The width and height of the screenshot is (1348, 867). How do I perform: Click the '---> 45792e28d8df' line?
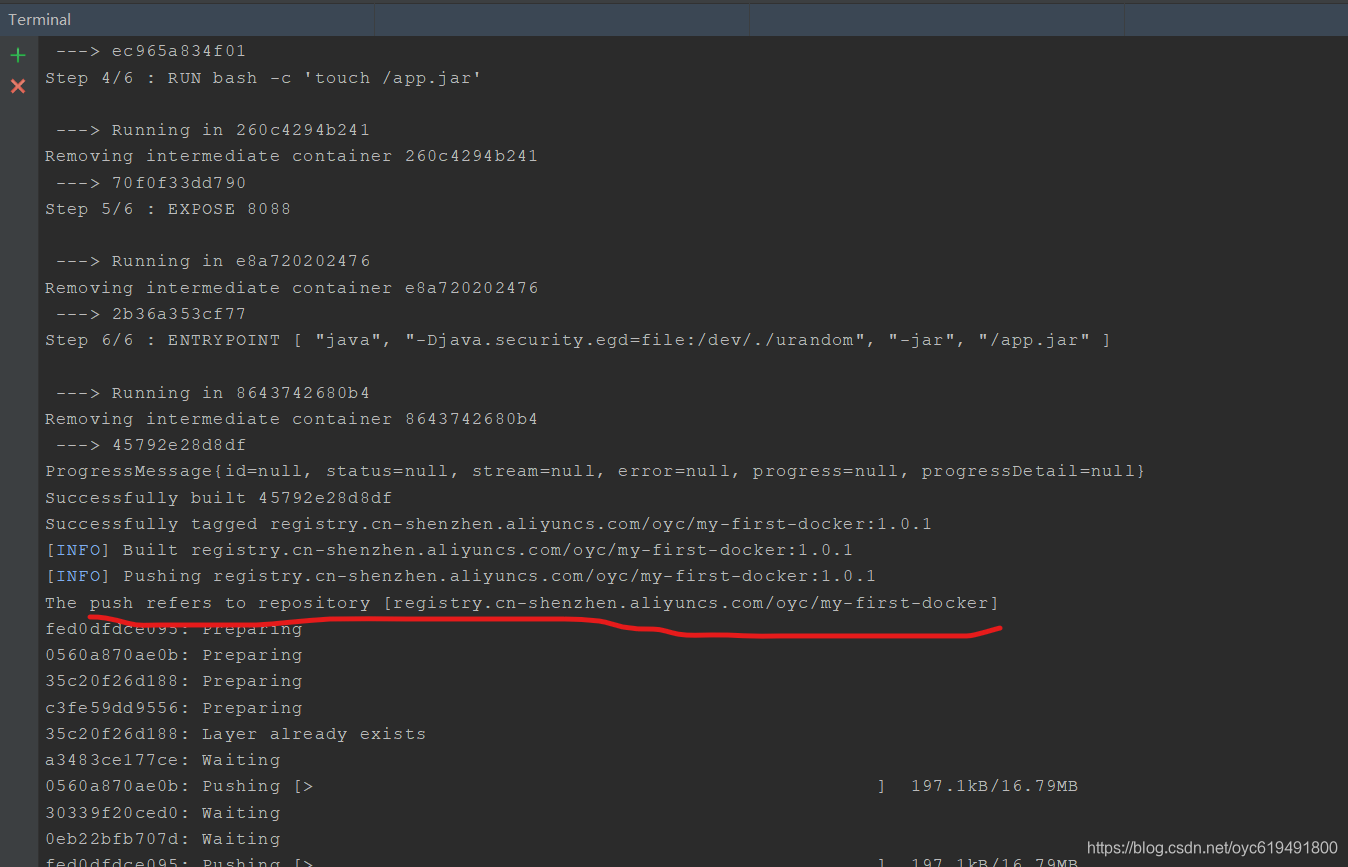(x=151, y=444)
